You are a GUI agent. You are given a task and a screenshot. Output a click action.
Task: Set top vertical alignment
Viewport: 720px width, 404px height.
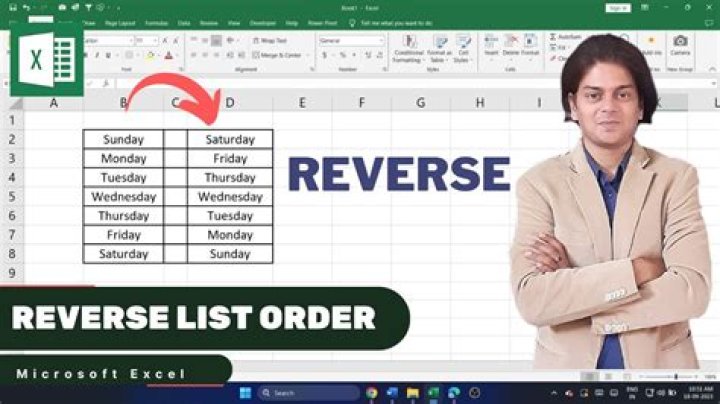click(194, 40)
